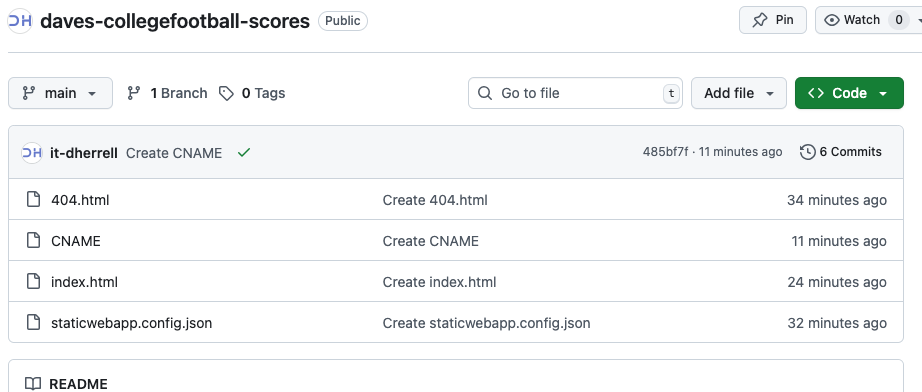Click the magnifier icon in Go to file

(485, 93)
